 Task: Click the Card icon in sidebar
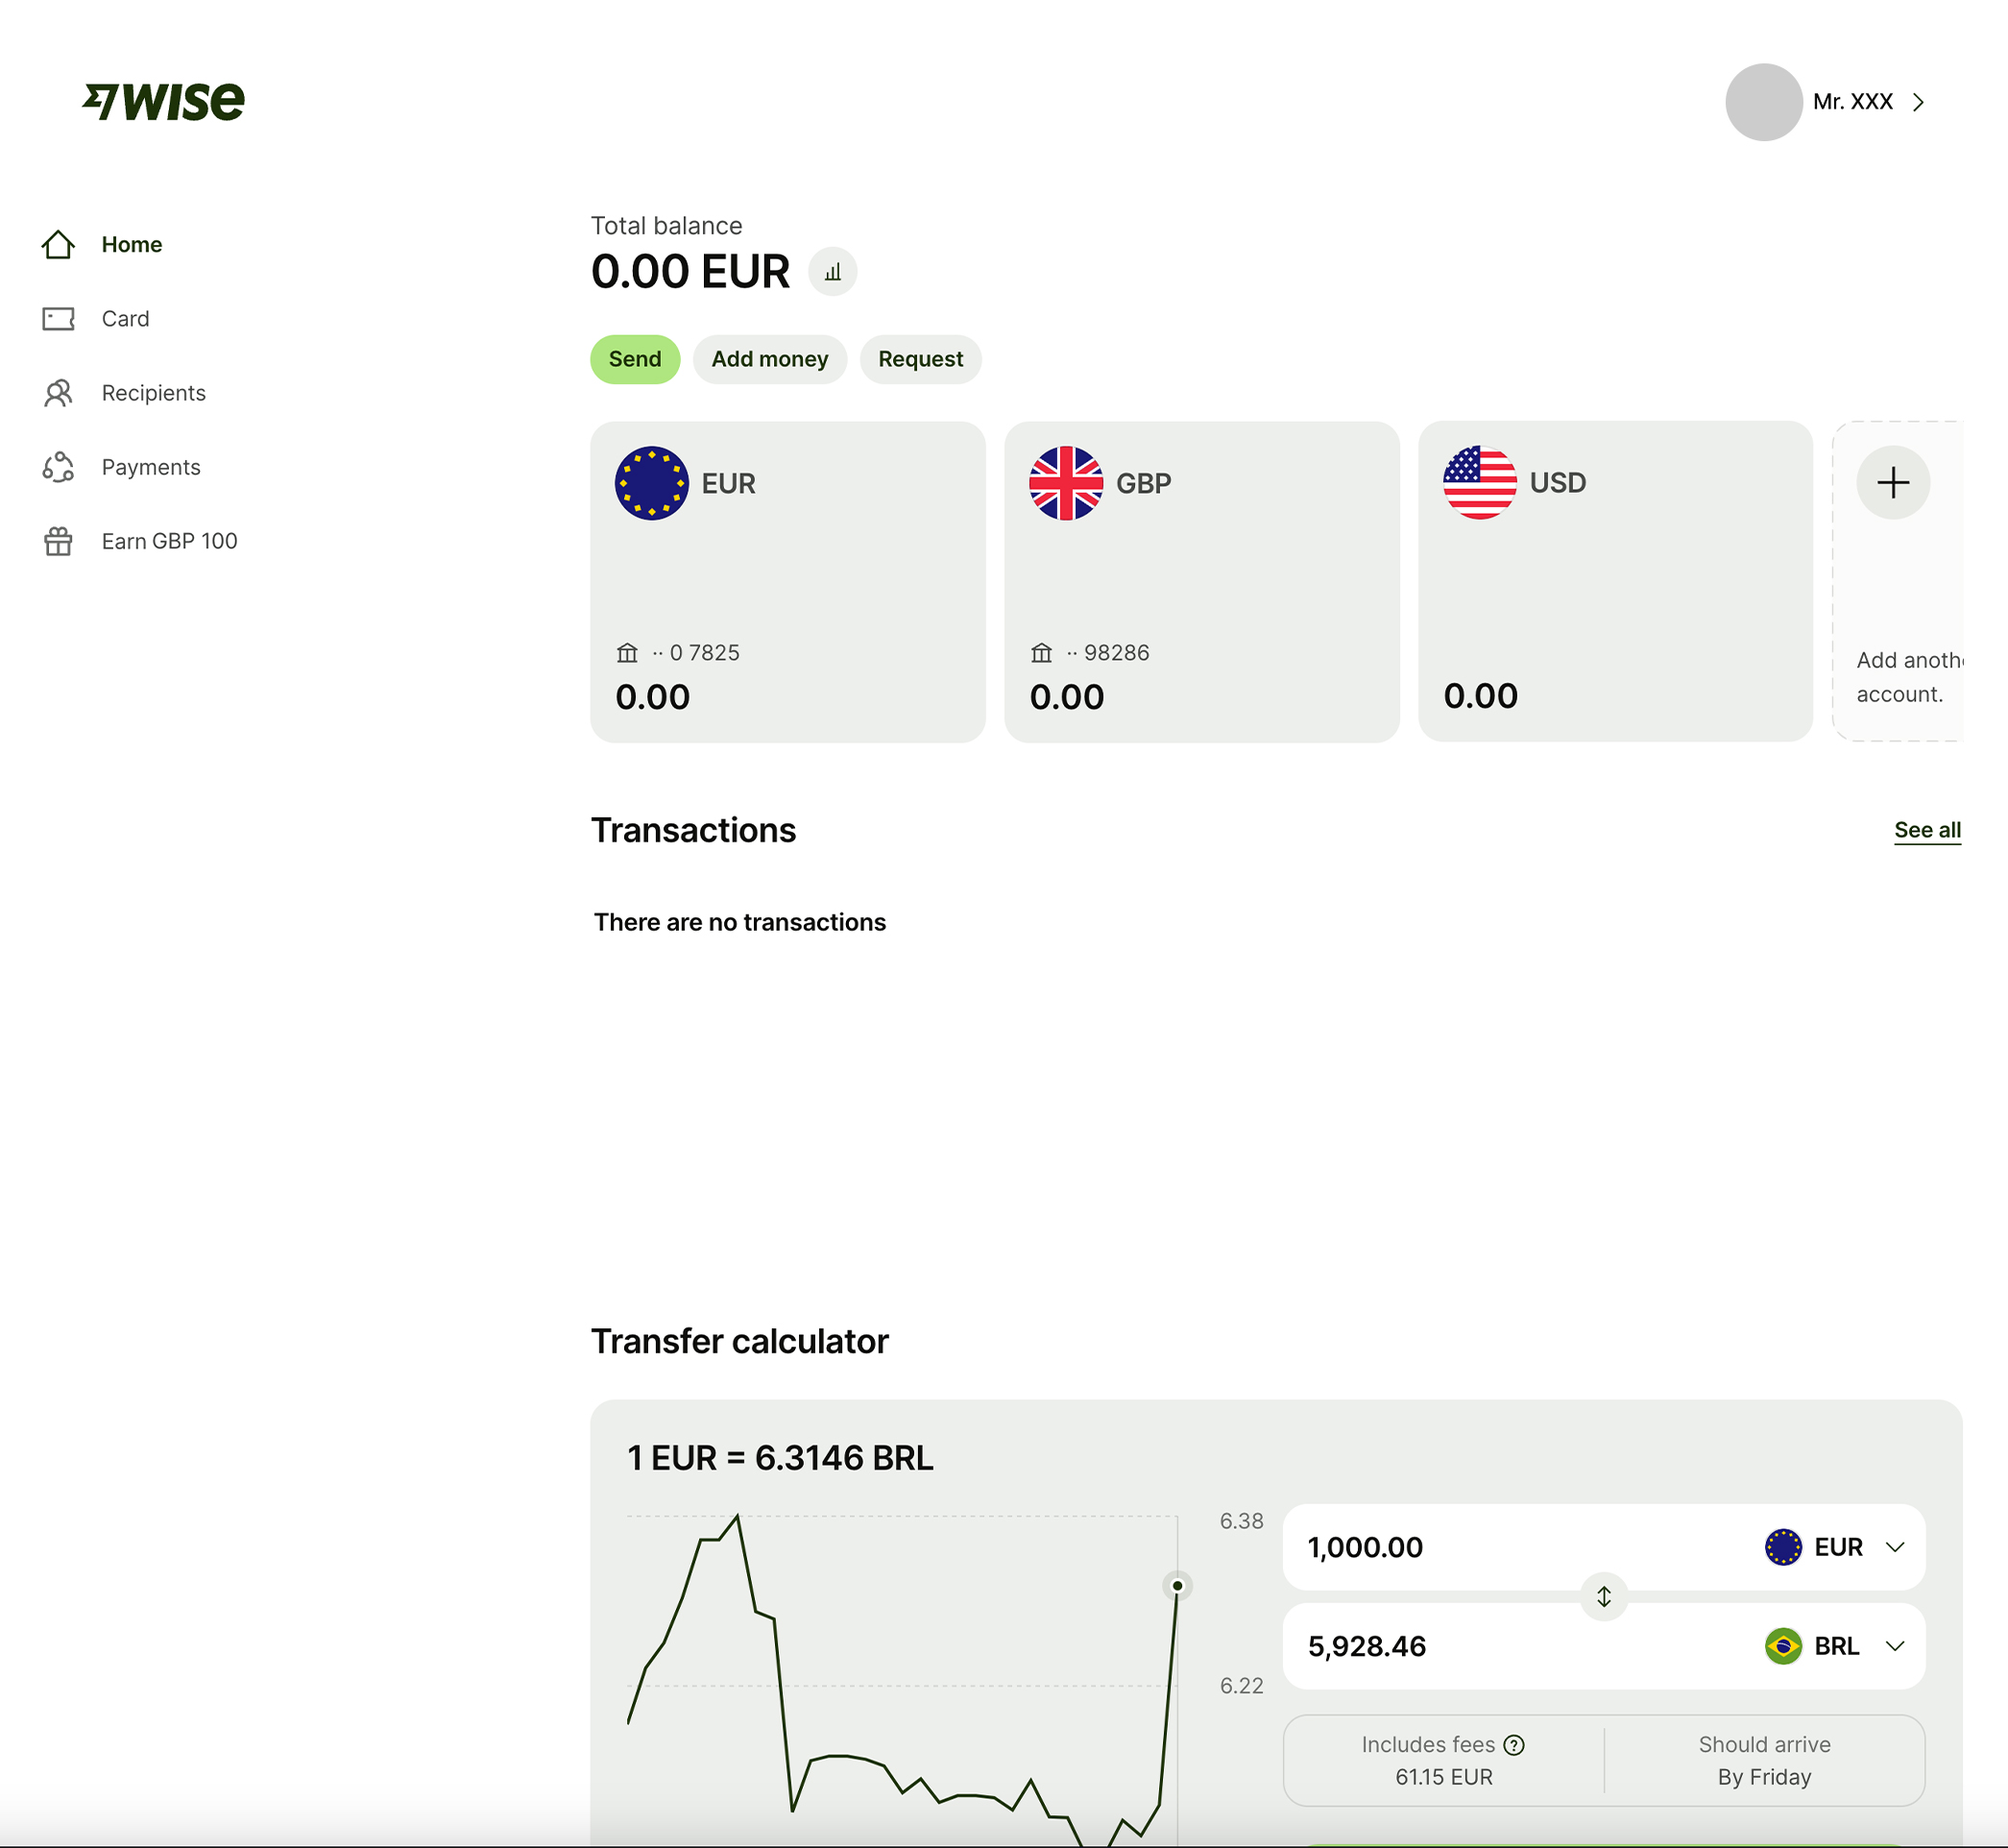(x=58, y=319)
